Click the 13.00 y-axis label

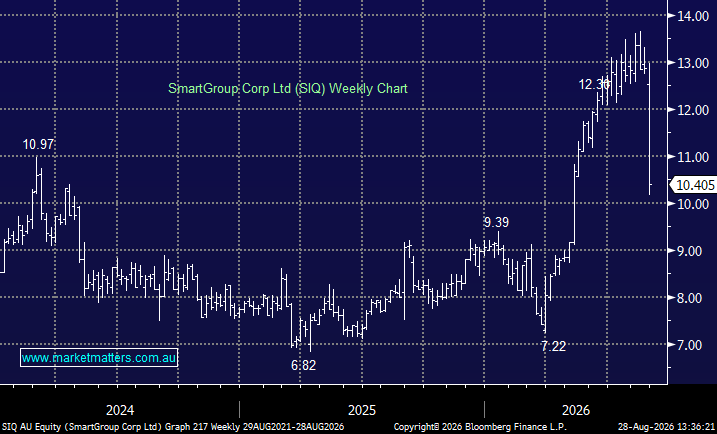coord(693,63)
